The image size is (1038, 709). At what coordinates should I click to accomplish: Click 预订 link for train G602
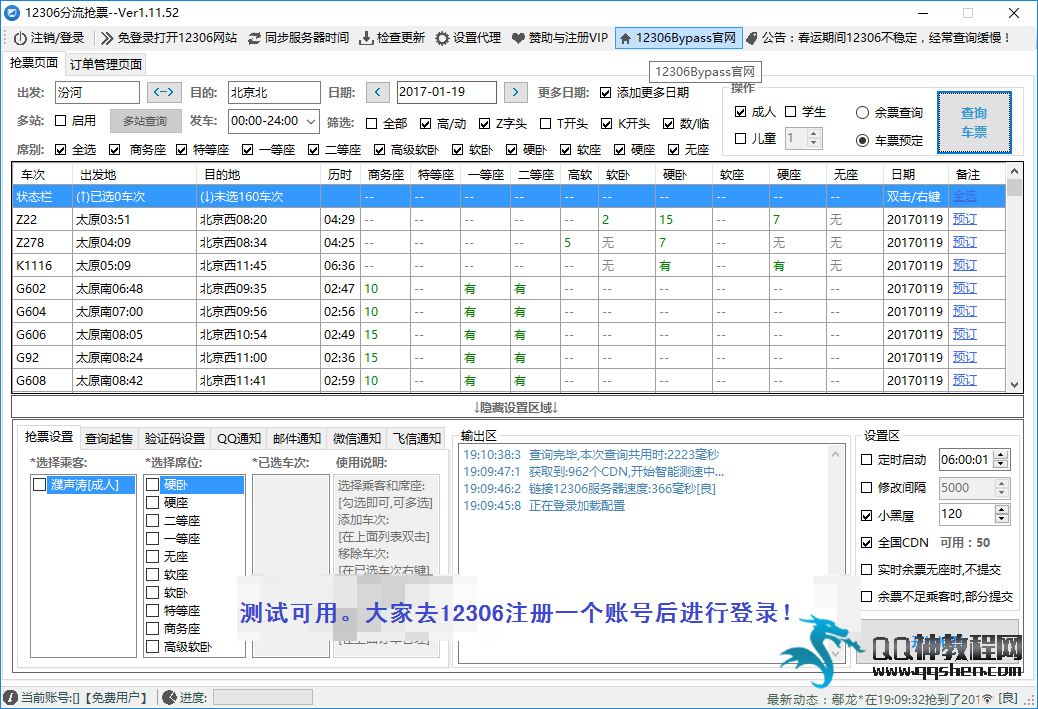965,289
